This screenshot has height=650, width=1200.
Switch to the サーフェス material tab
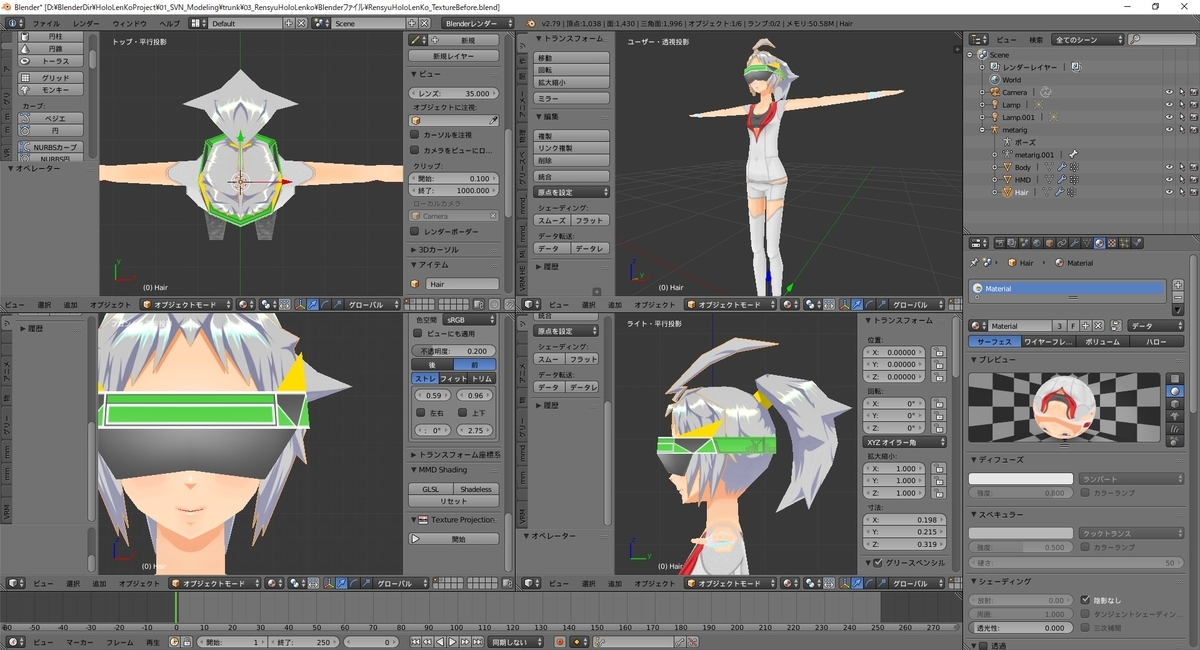[992, 342]
